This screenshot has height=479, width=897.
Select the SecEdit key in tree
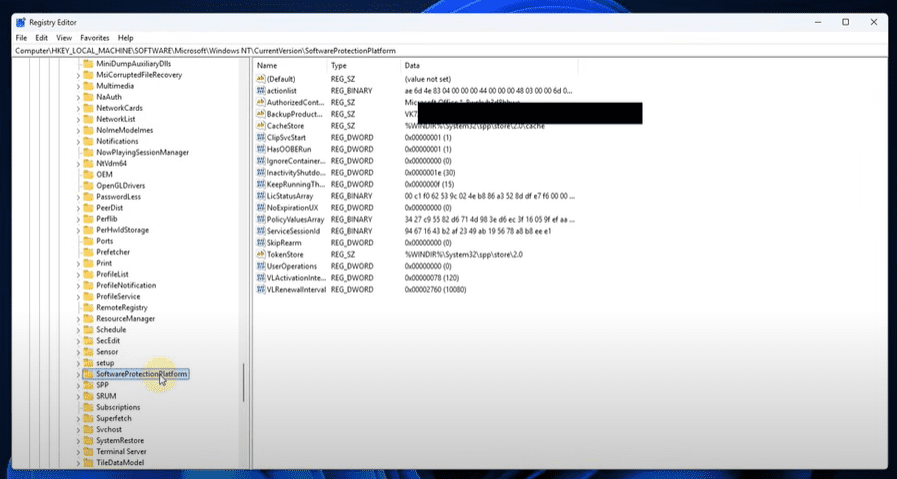108,341
